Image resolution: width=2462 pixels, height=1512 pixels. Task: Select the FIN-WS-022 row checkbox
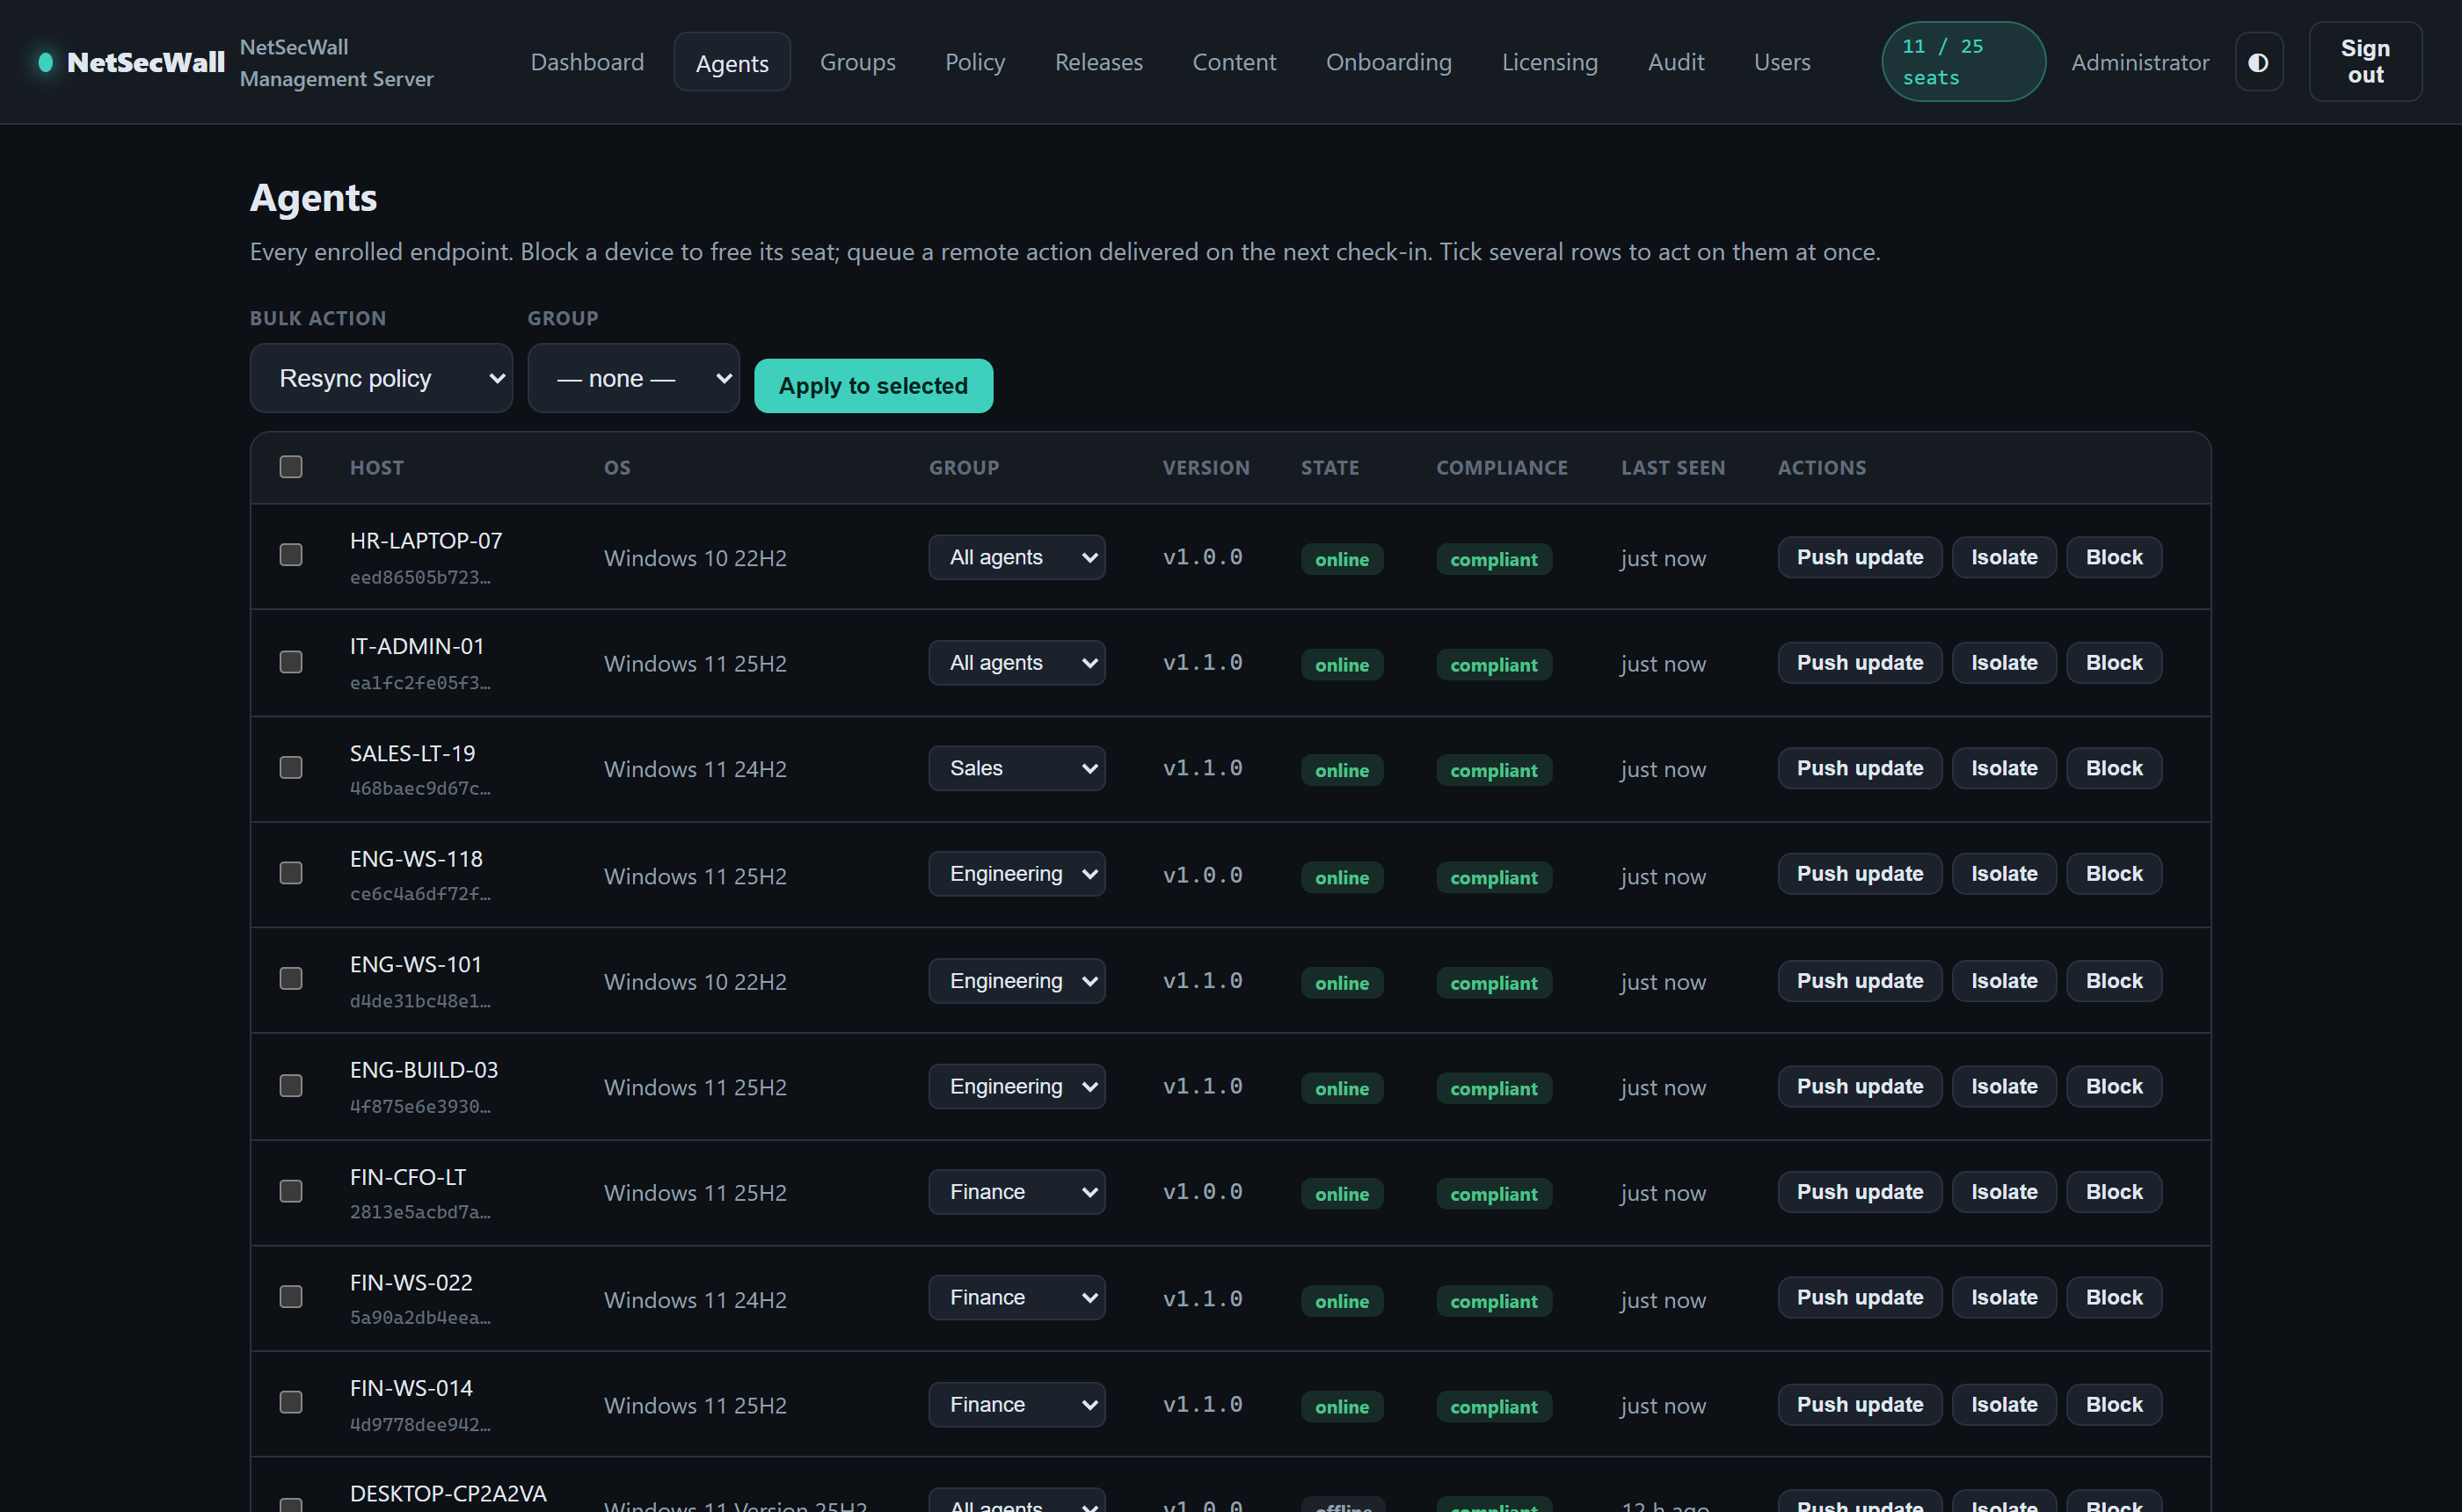click(x=291, y=1296)
